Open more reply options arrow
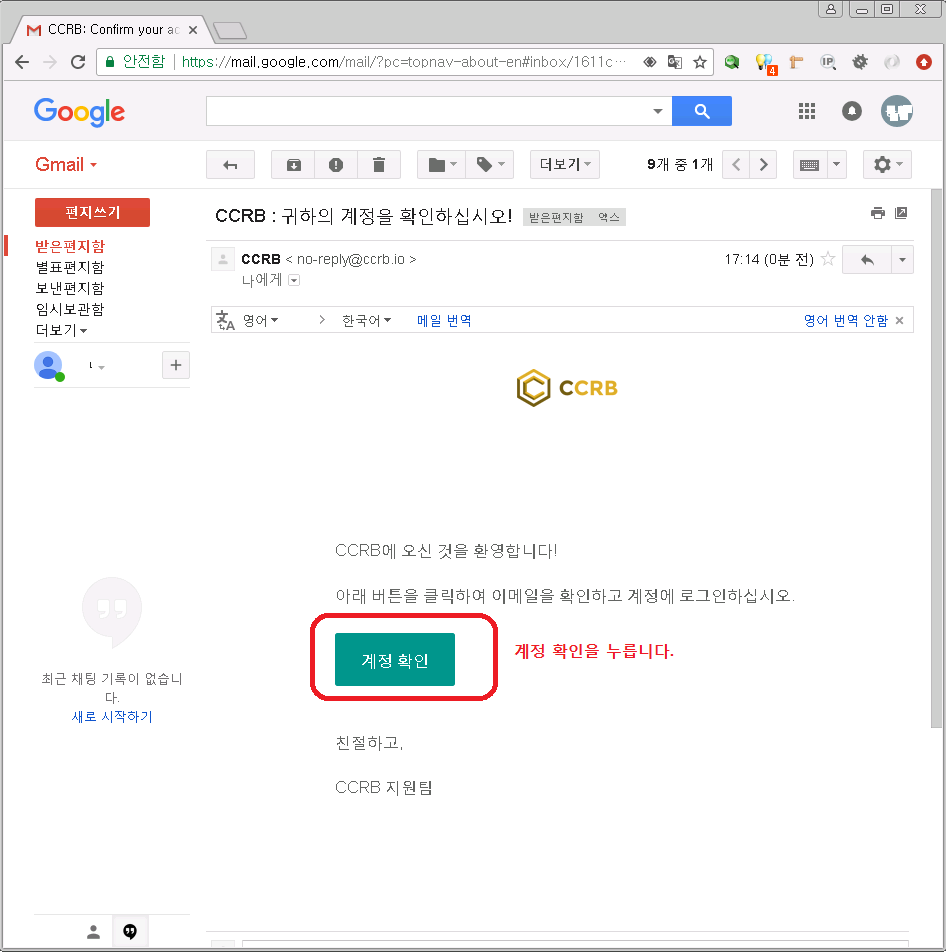The height and width of the screenshot is (952, 946). coord(902,260)
